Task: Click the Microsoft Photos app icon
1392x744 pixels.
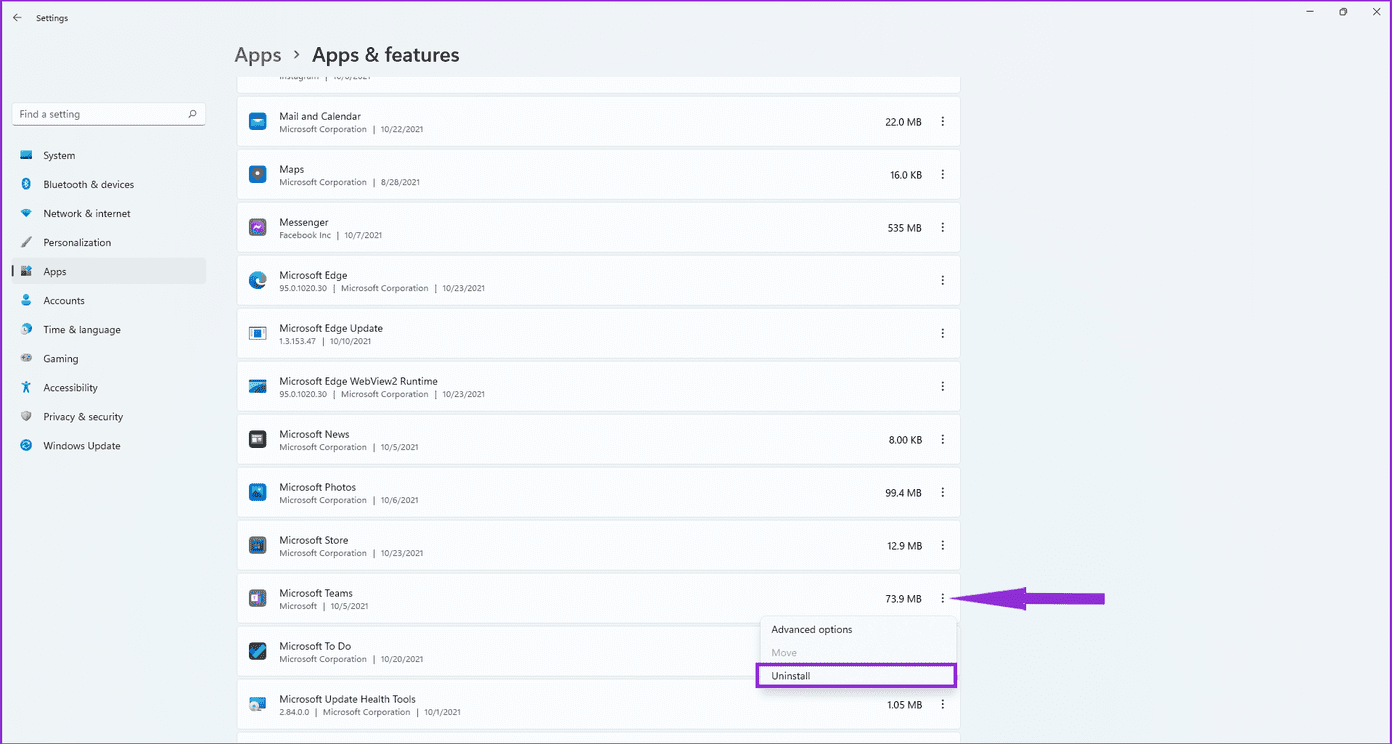Action: [x=258, y=493]
